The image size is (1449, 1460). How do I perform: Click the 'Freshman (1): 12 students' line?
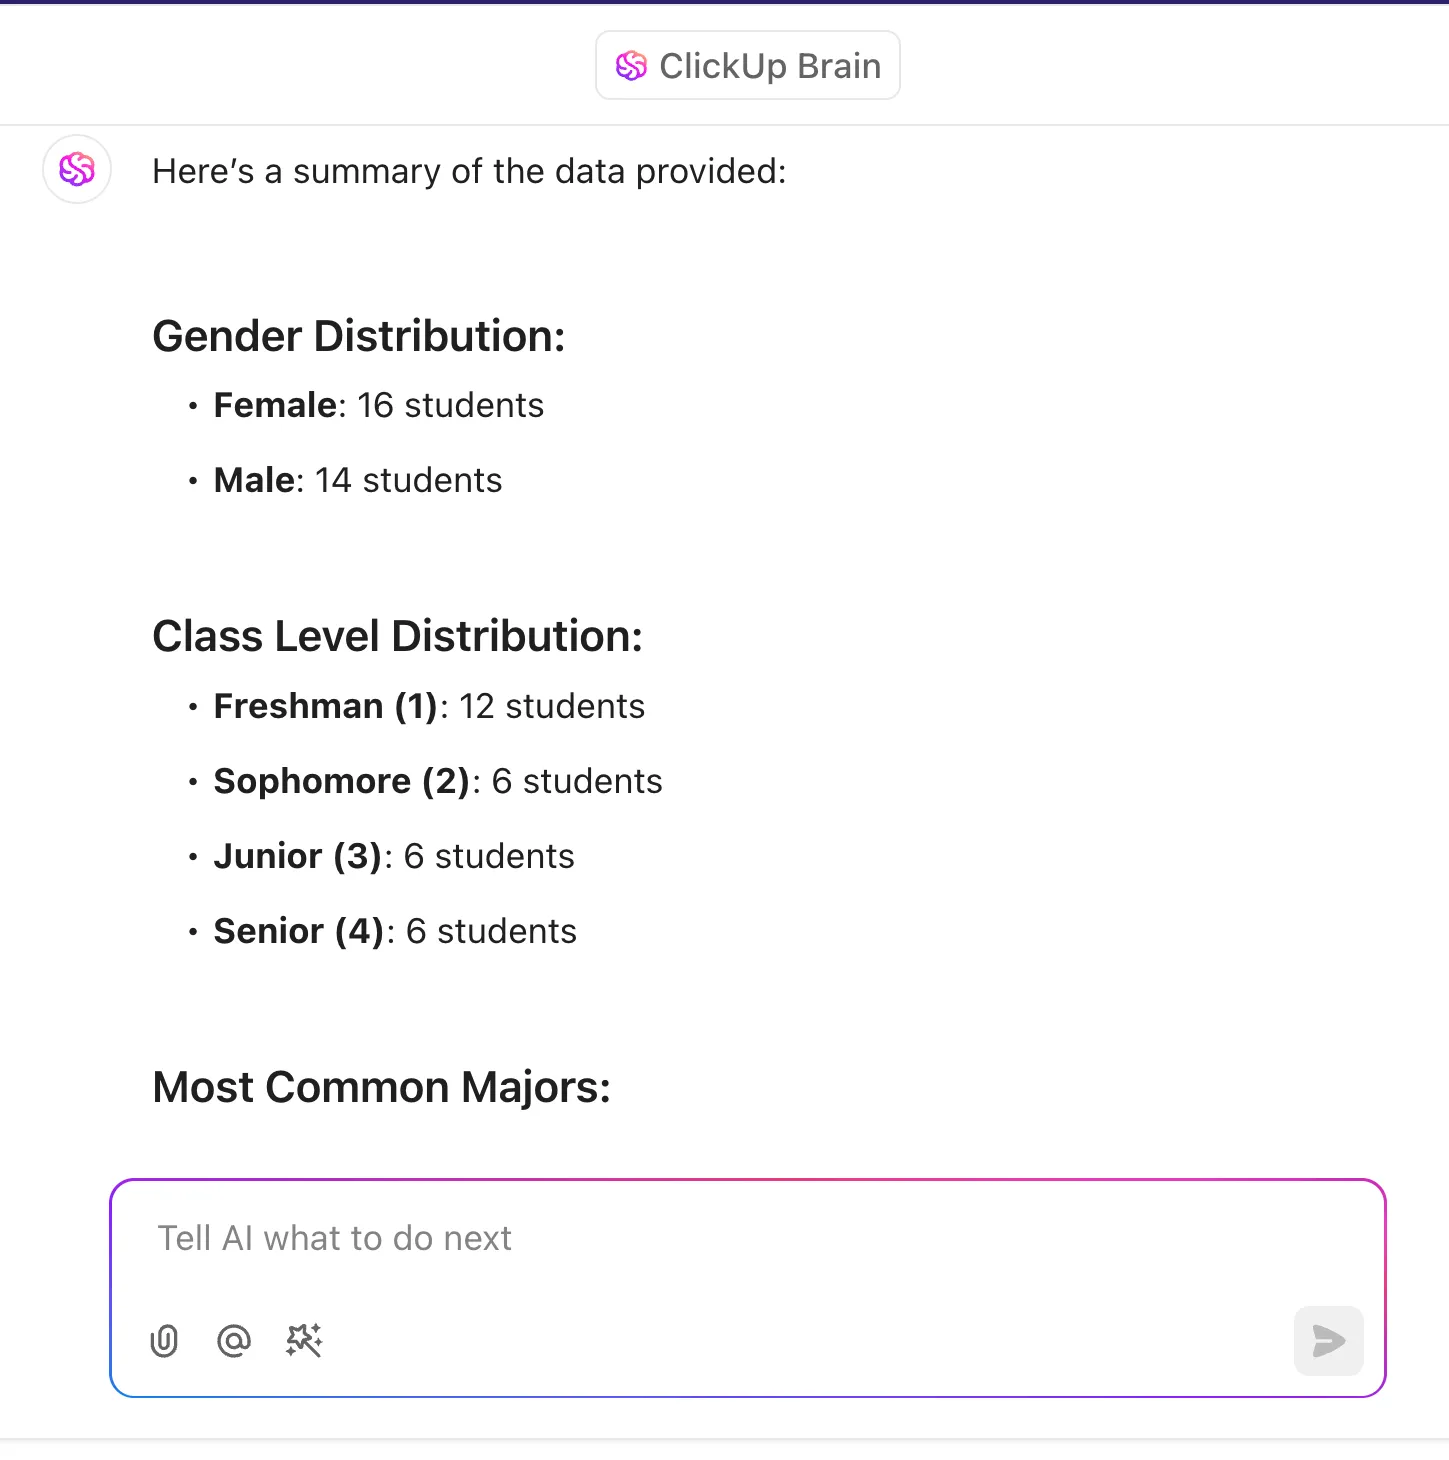click(429, 706)
